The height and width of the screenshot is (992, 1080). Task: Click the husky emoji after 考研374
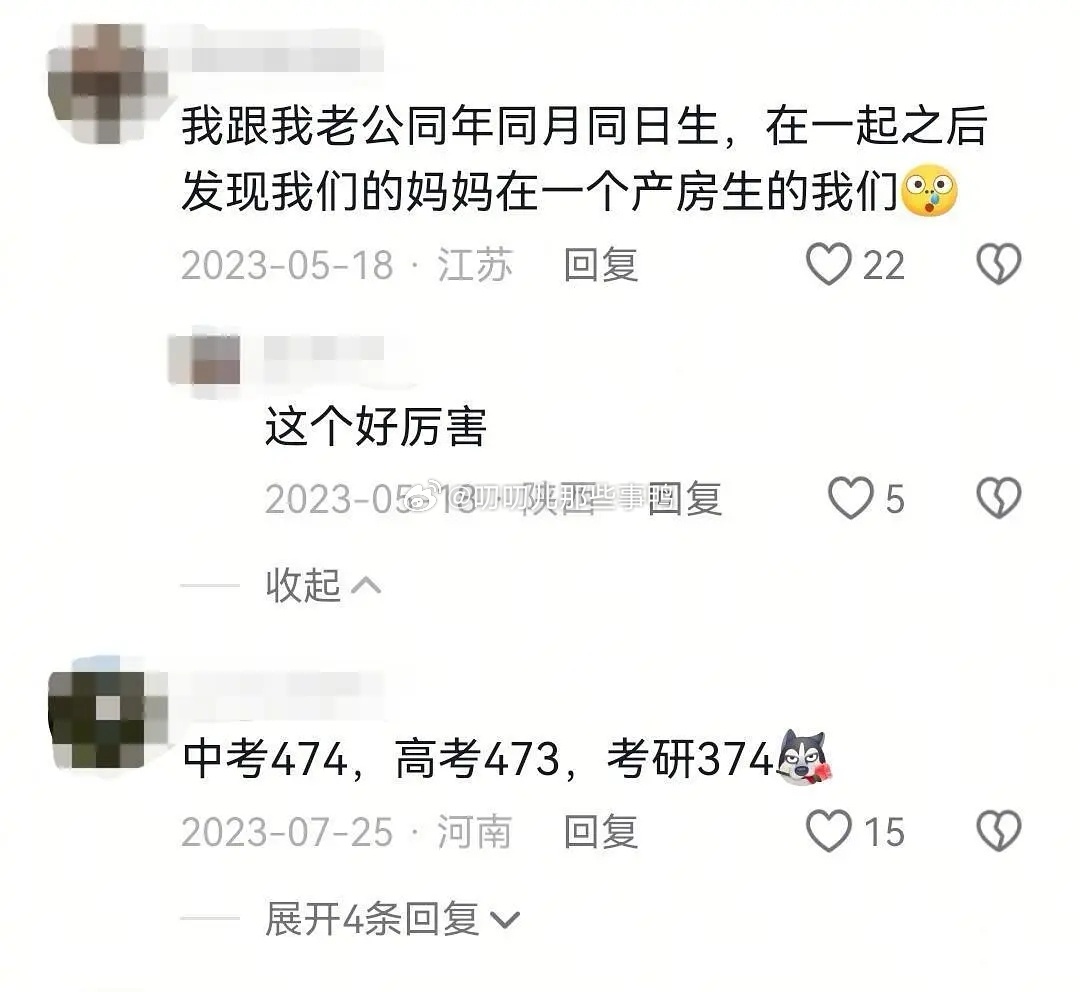(804, 756)
